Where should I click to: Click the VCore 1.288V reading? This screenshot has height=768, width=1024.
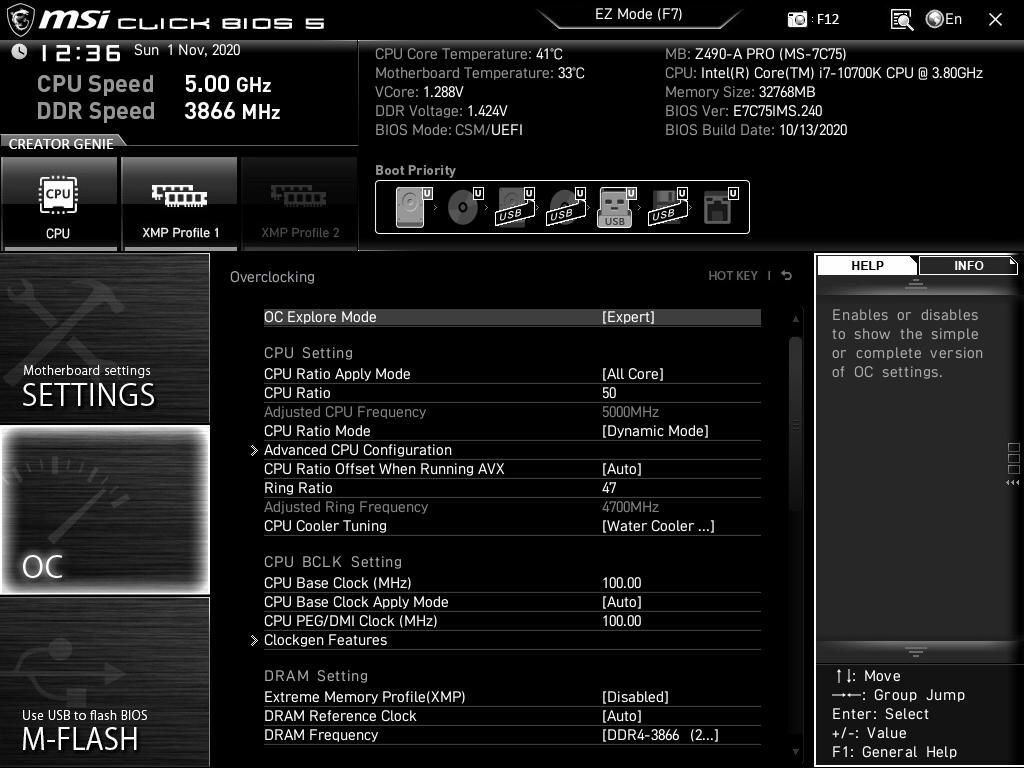coord(419,92)
